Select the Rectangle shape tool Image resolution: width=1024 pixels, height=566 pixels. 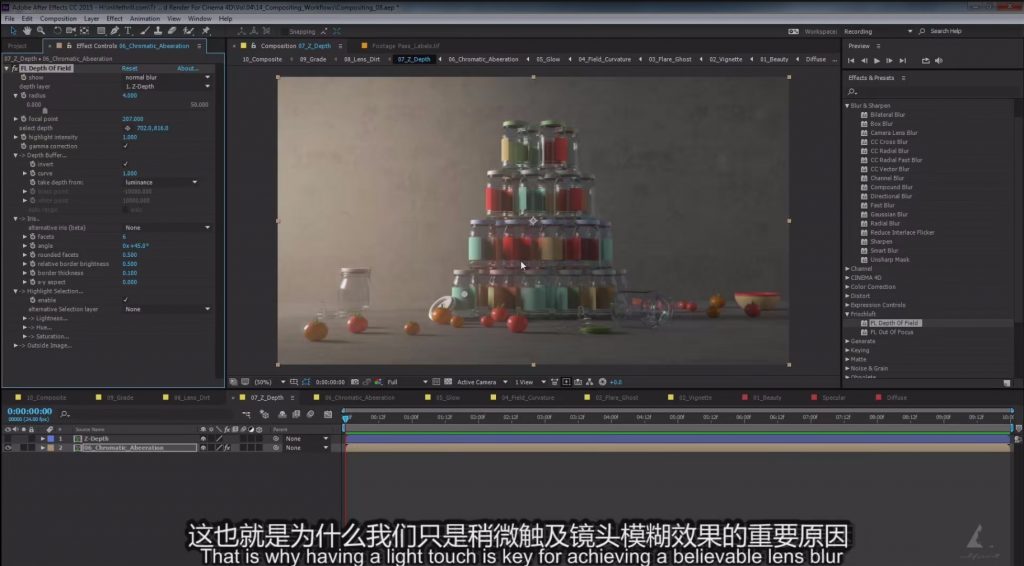click(x=101, y=31)
